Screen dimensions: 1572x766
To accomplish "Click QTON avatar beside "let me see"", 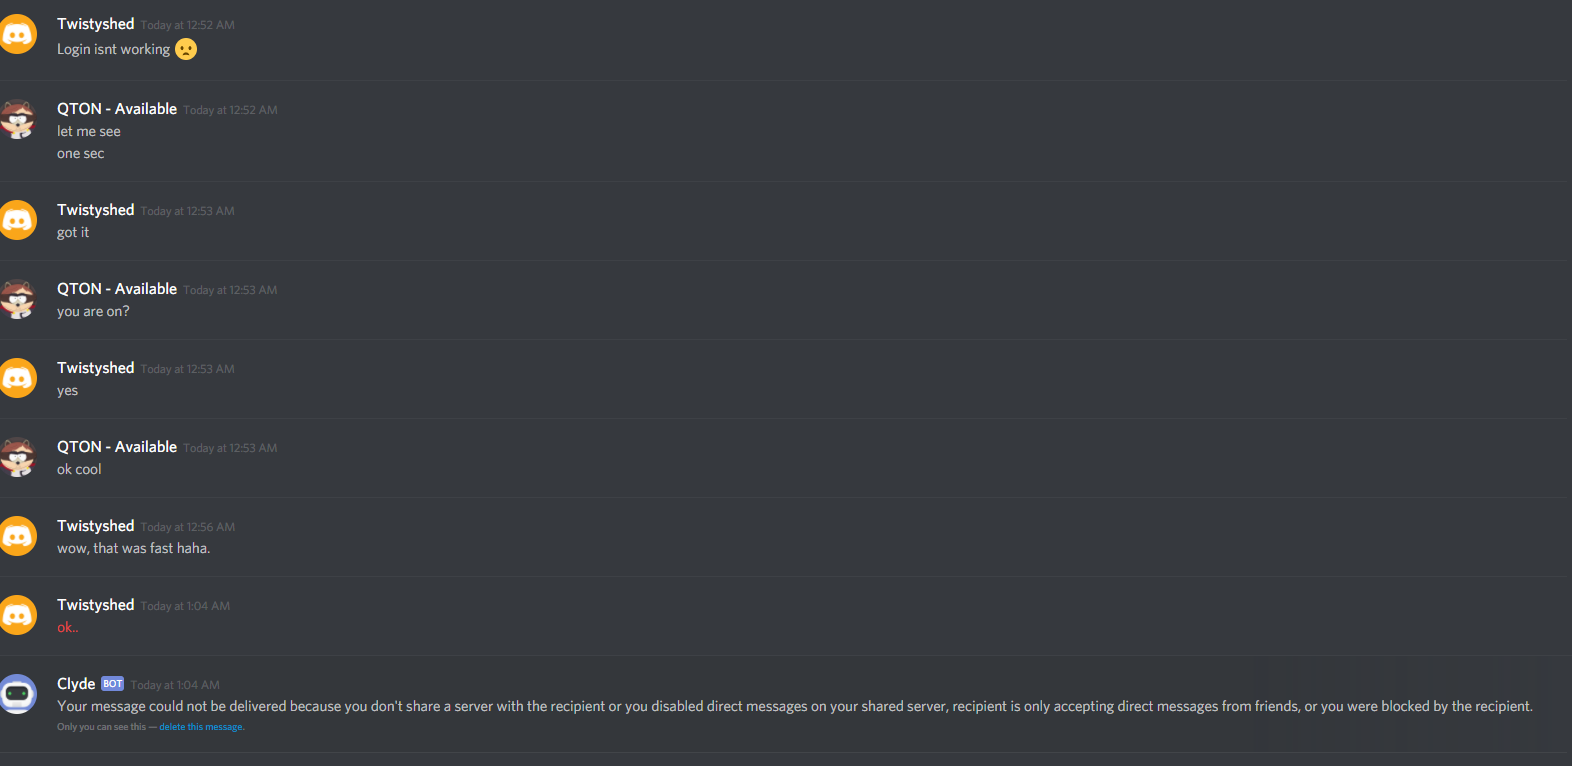I will pos(17,119).
